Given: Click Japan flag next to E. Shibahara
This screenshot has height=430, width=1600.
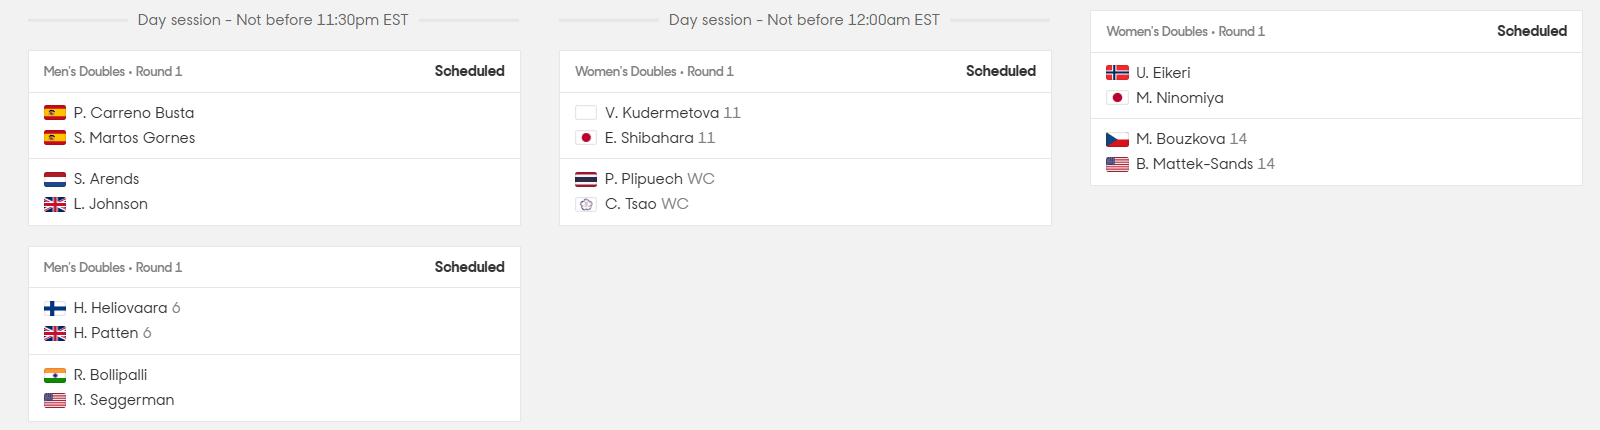Looking at the screenshot, I should (x=586, y=138).
